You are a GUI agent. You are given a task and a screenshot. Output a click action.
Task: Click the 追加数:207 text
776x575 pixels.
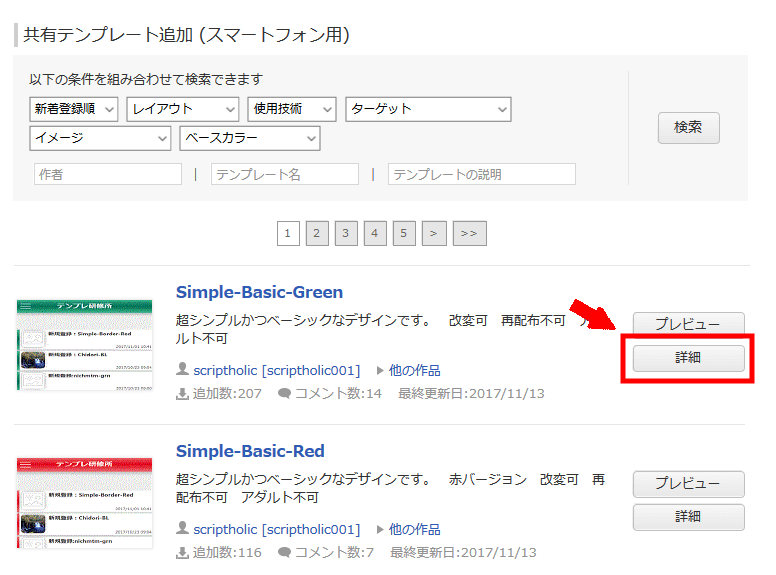pos(227,394)
